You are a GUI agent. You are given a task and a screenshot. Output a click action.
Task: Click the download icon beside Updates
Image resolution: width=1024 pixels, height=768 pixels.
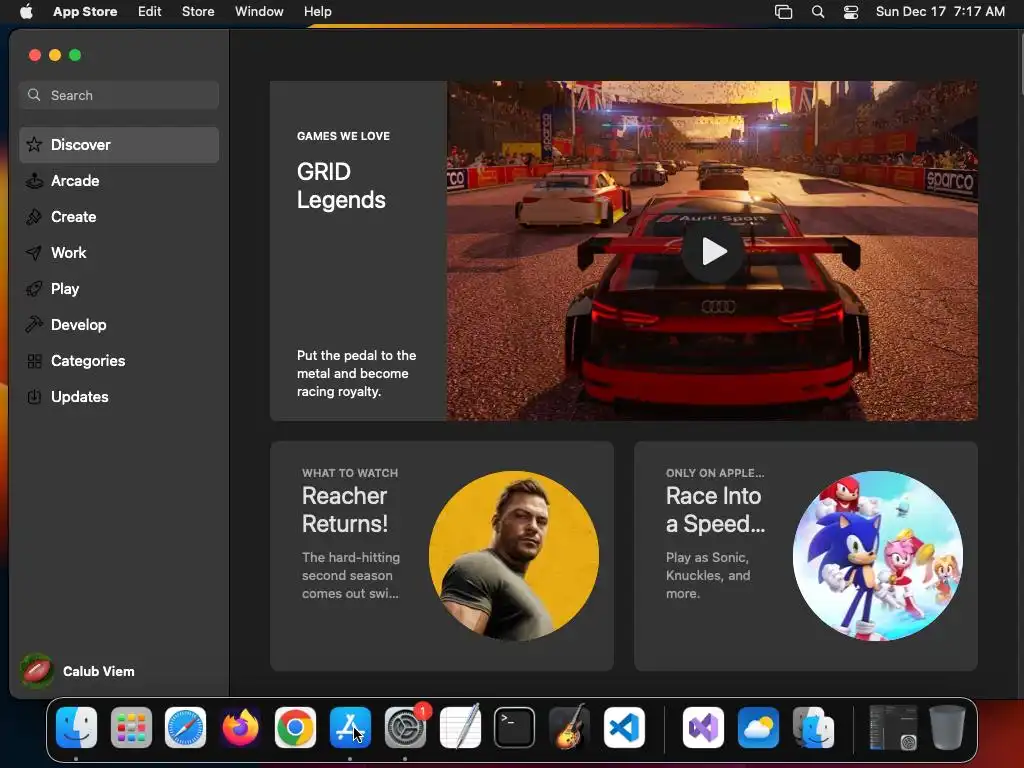34,396
